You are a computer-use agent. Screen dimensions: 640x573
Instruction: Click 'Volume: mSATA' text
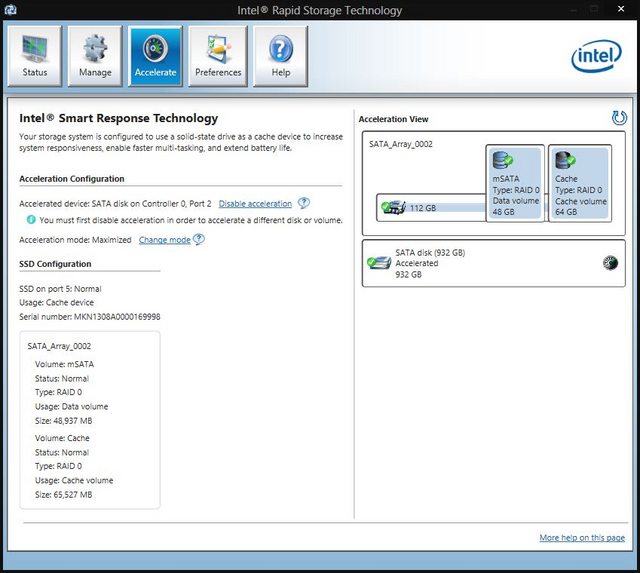64,364
